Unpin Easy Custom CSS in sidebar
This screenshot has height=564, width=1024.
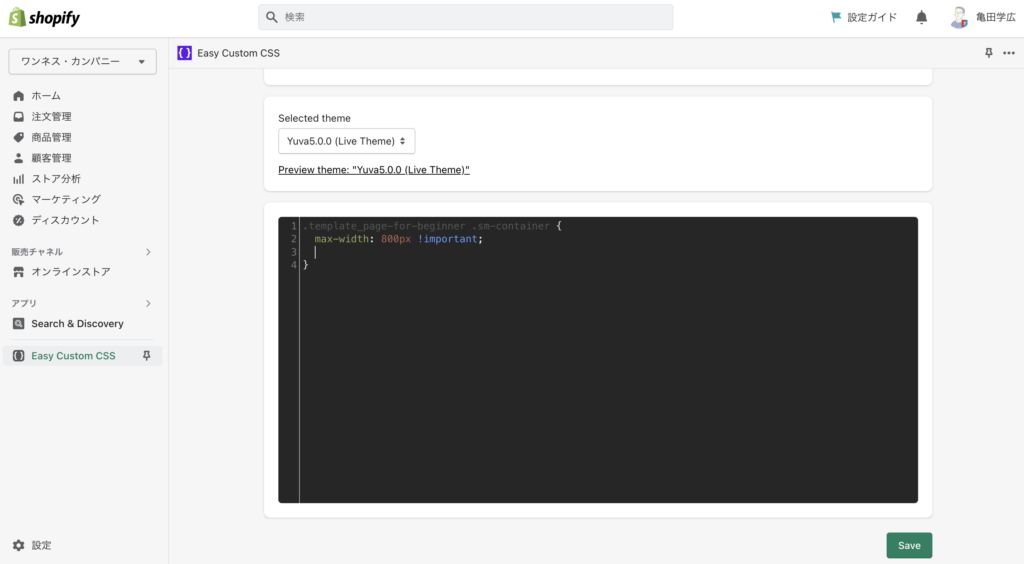[146, 356]
